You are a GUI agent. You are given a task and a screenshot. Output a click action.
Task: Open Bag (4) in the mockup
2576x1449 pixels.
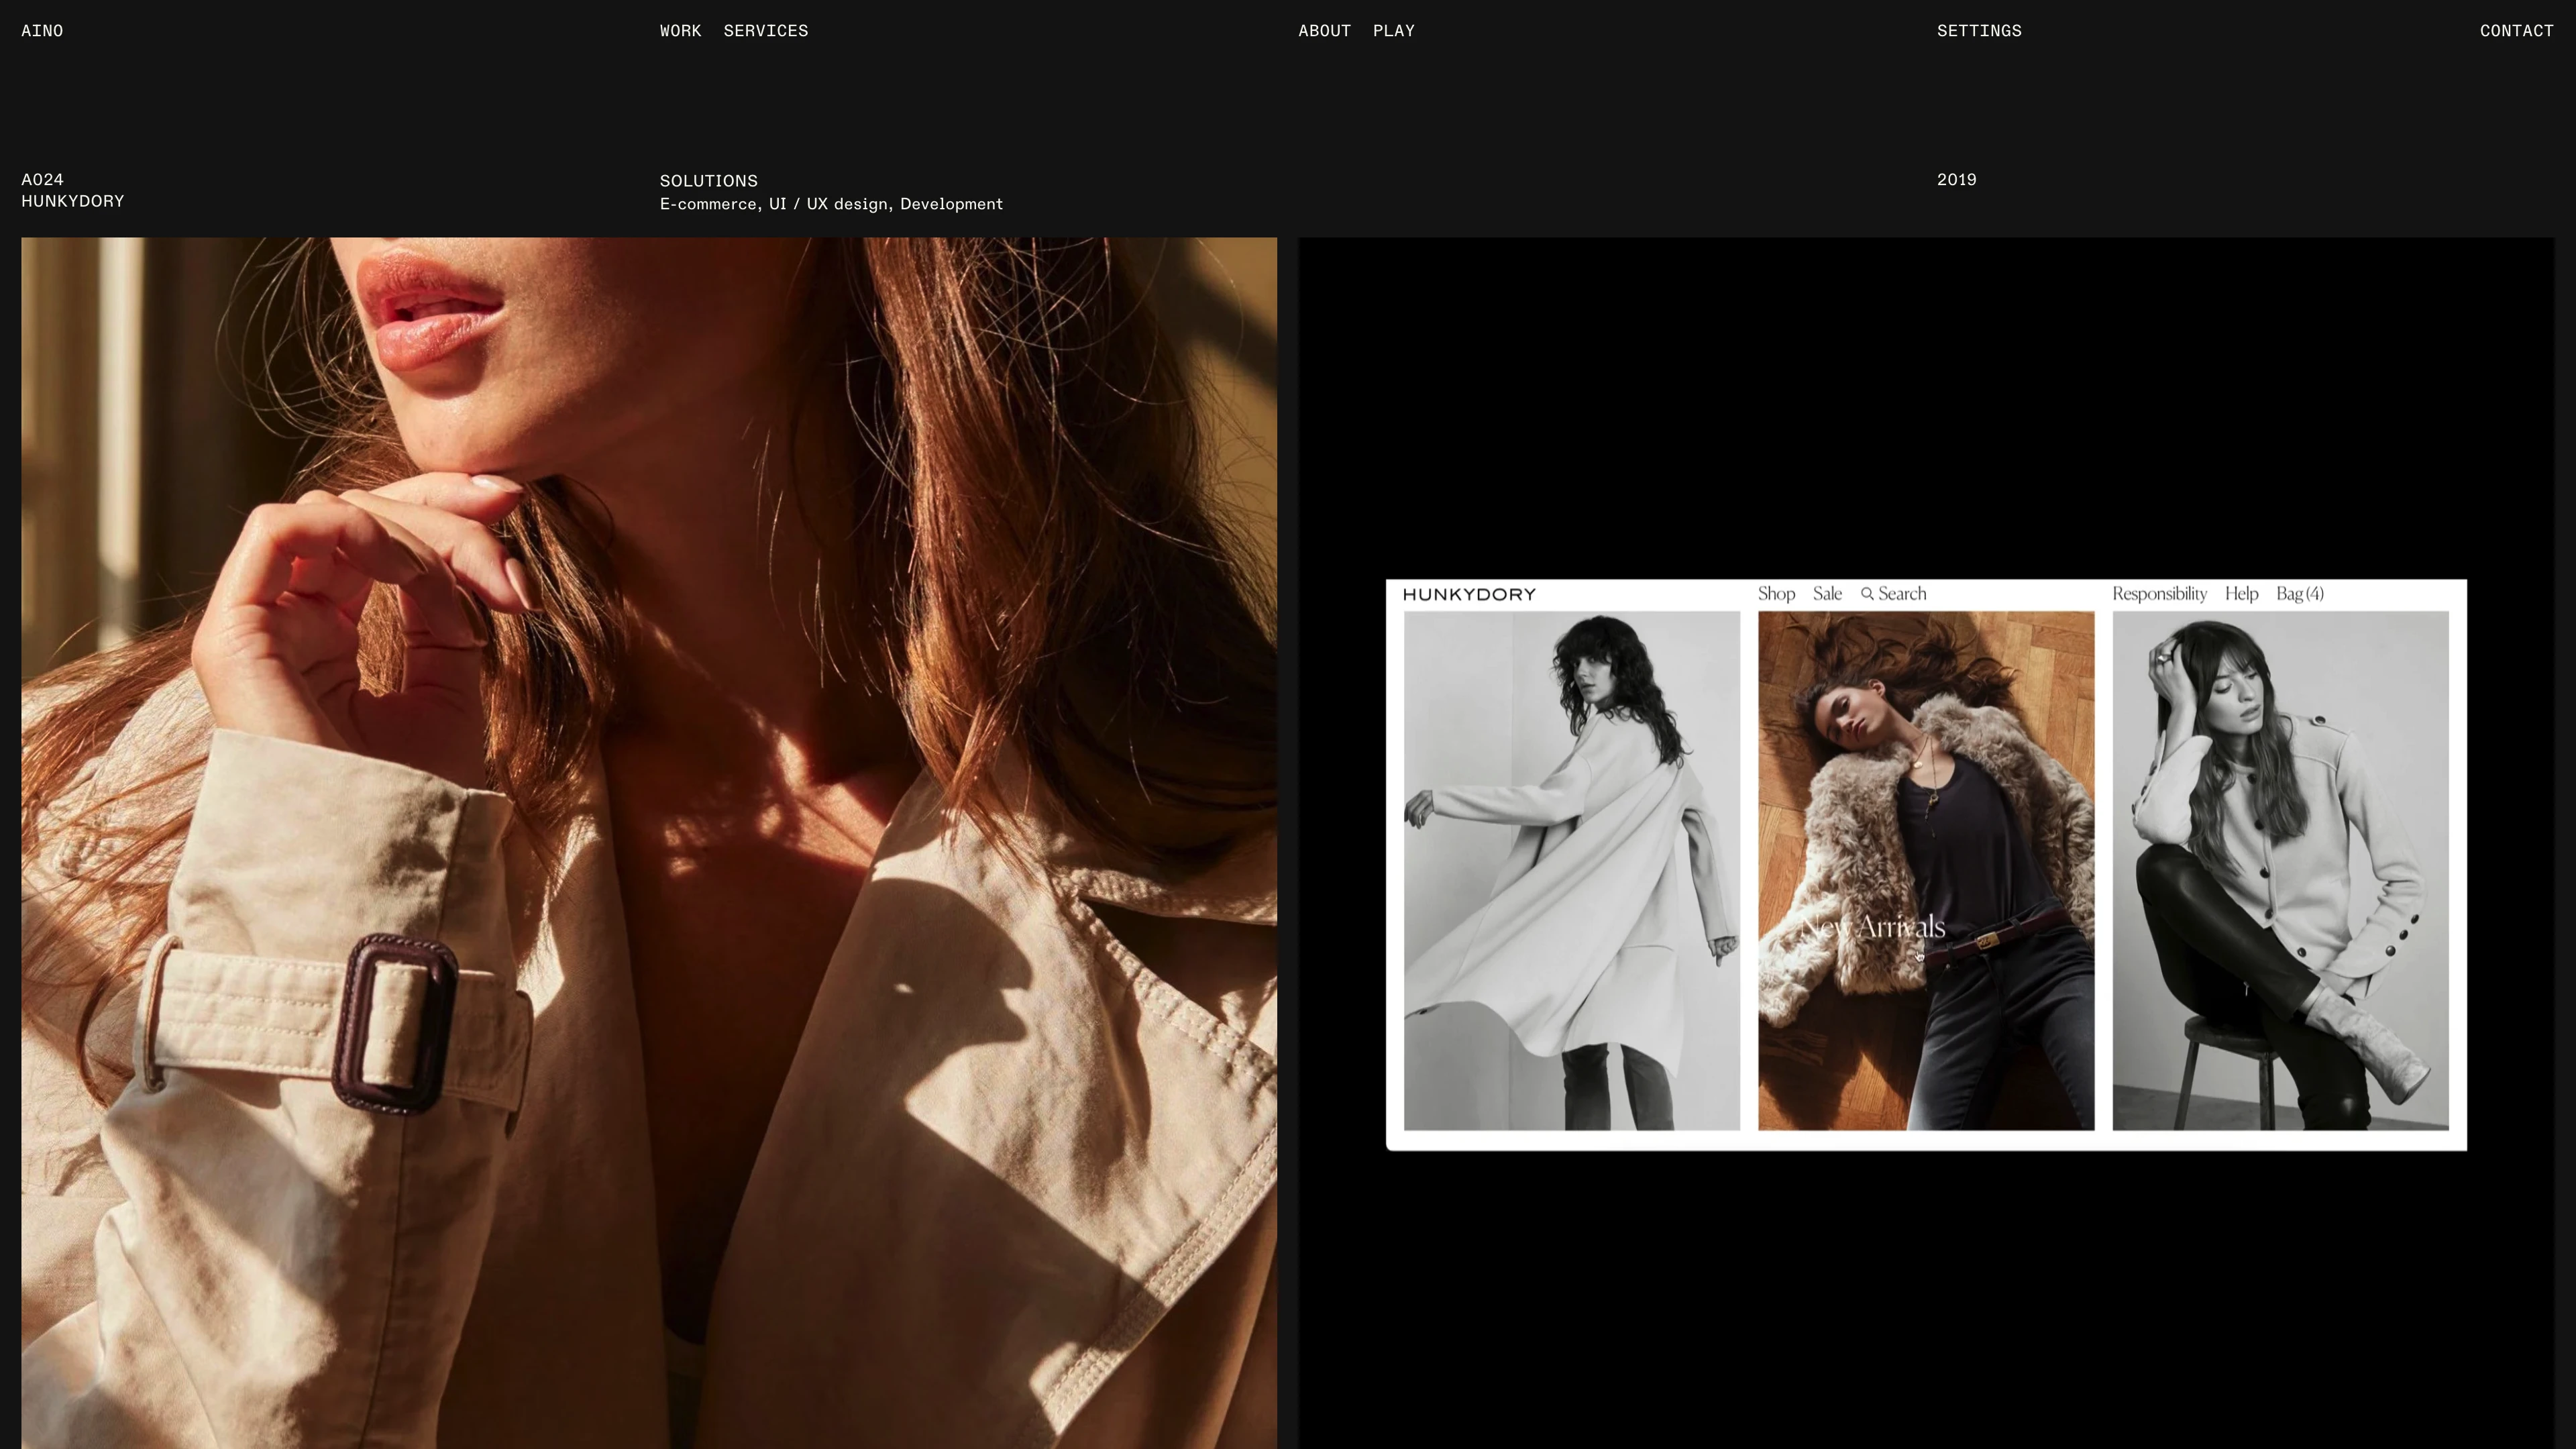[2299, 594]
